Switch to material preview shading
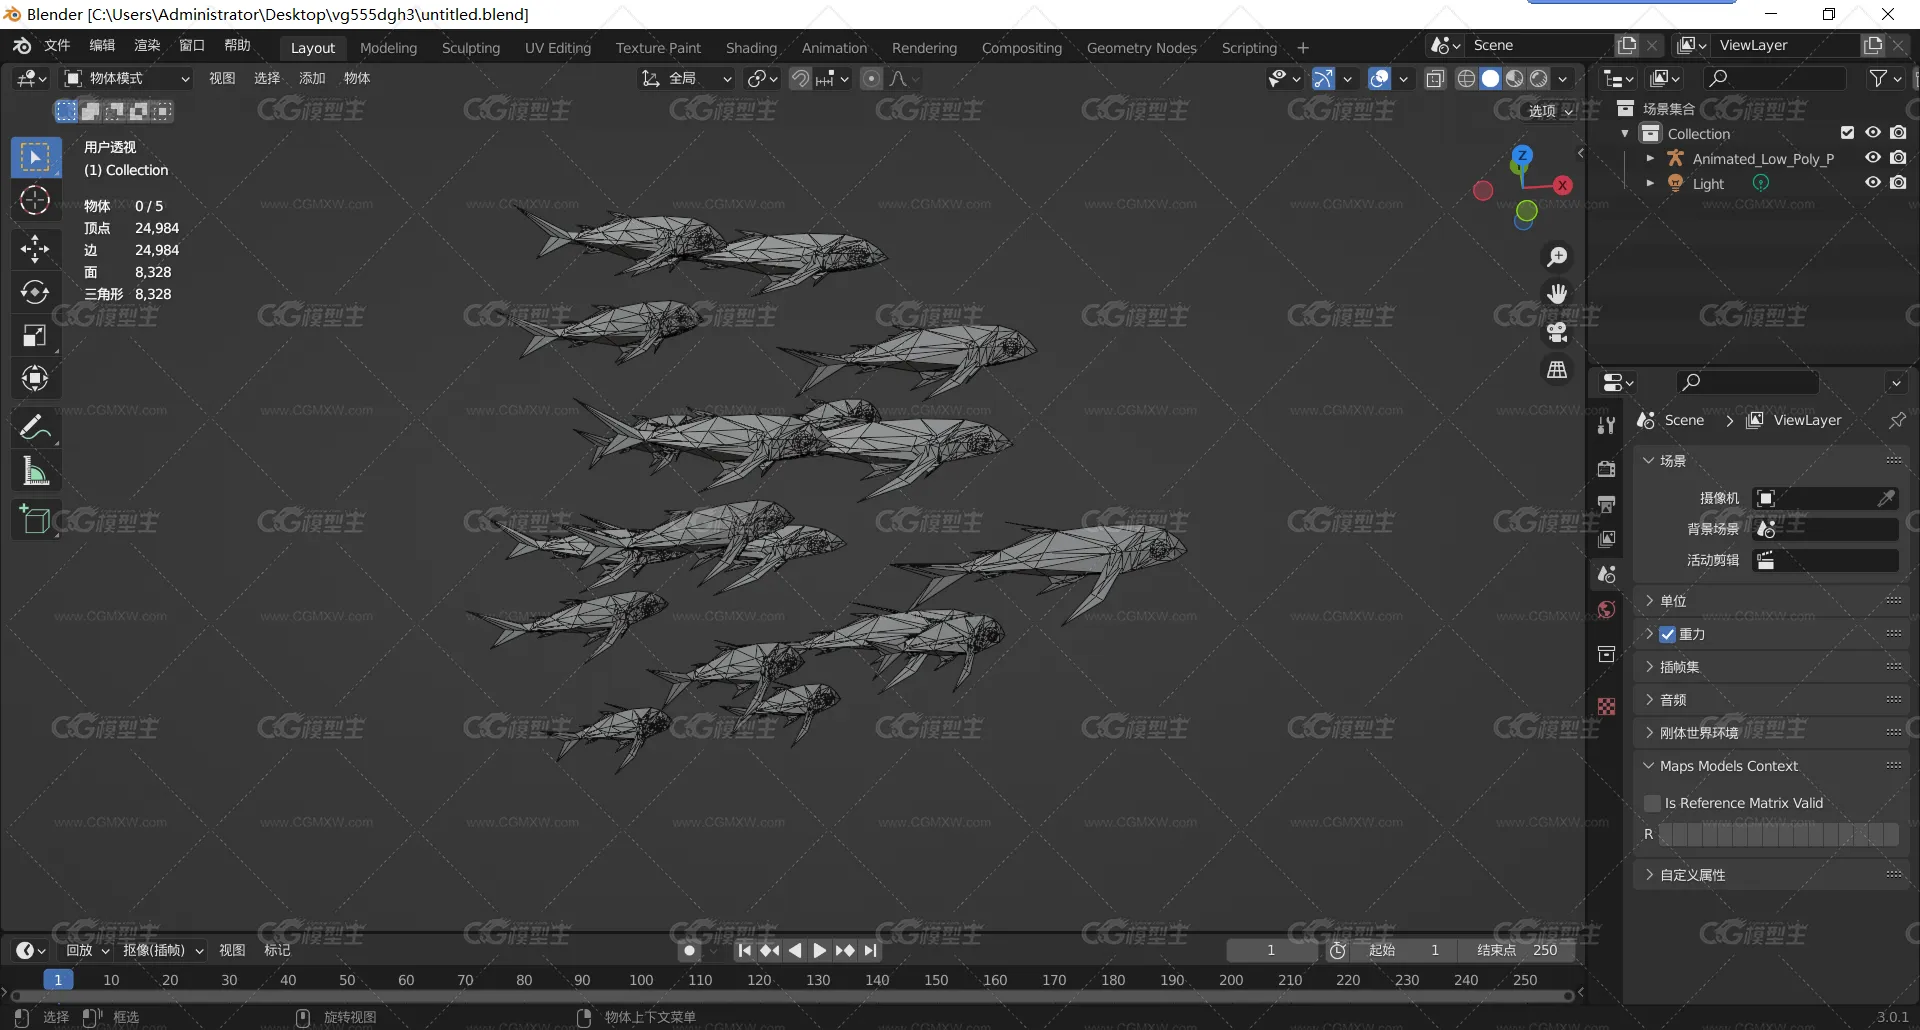This screenshot has width=1920, height=1030. 1515,78
